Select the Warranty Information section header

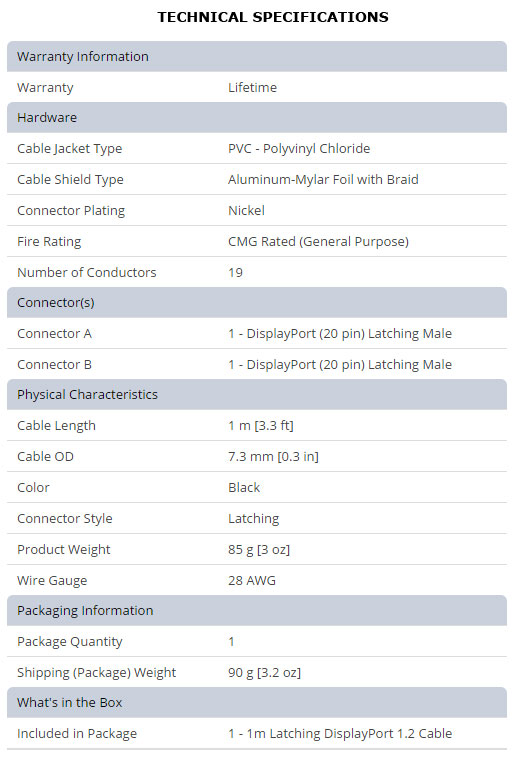[x=257, y=56]
